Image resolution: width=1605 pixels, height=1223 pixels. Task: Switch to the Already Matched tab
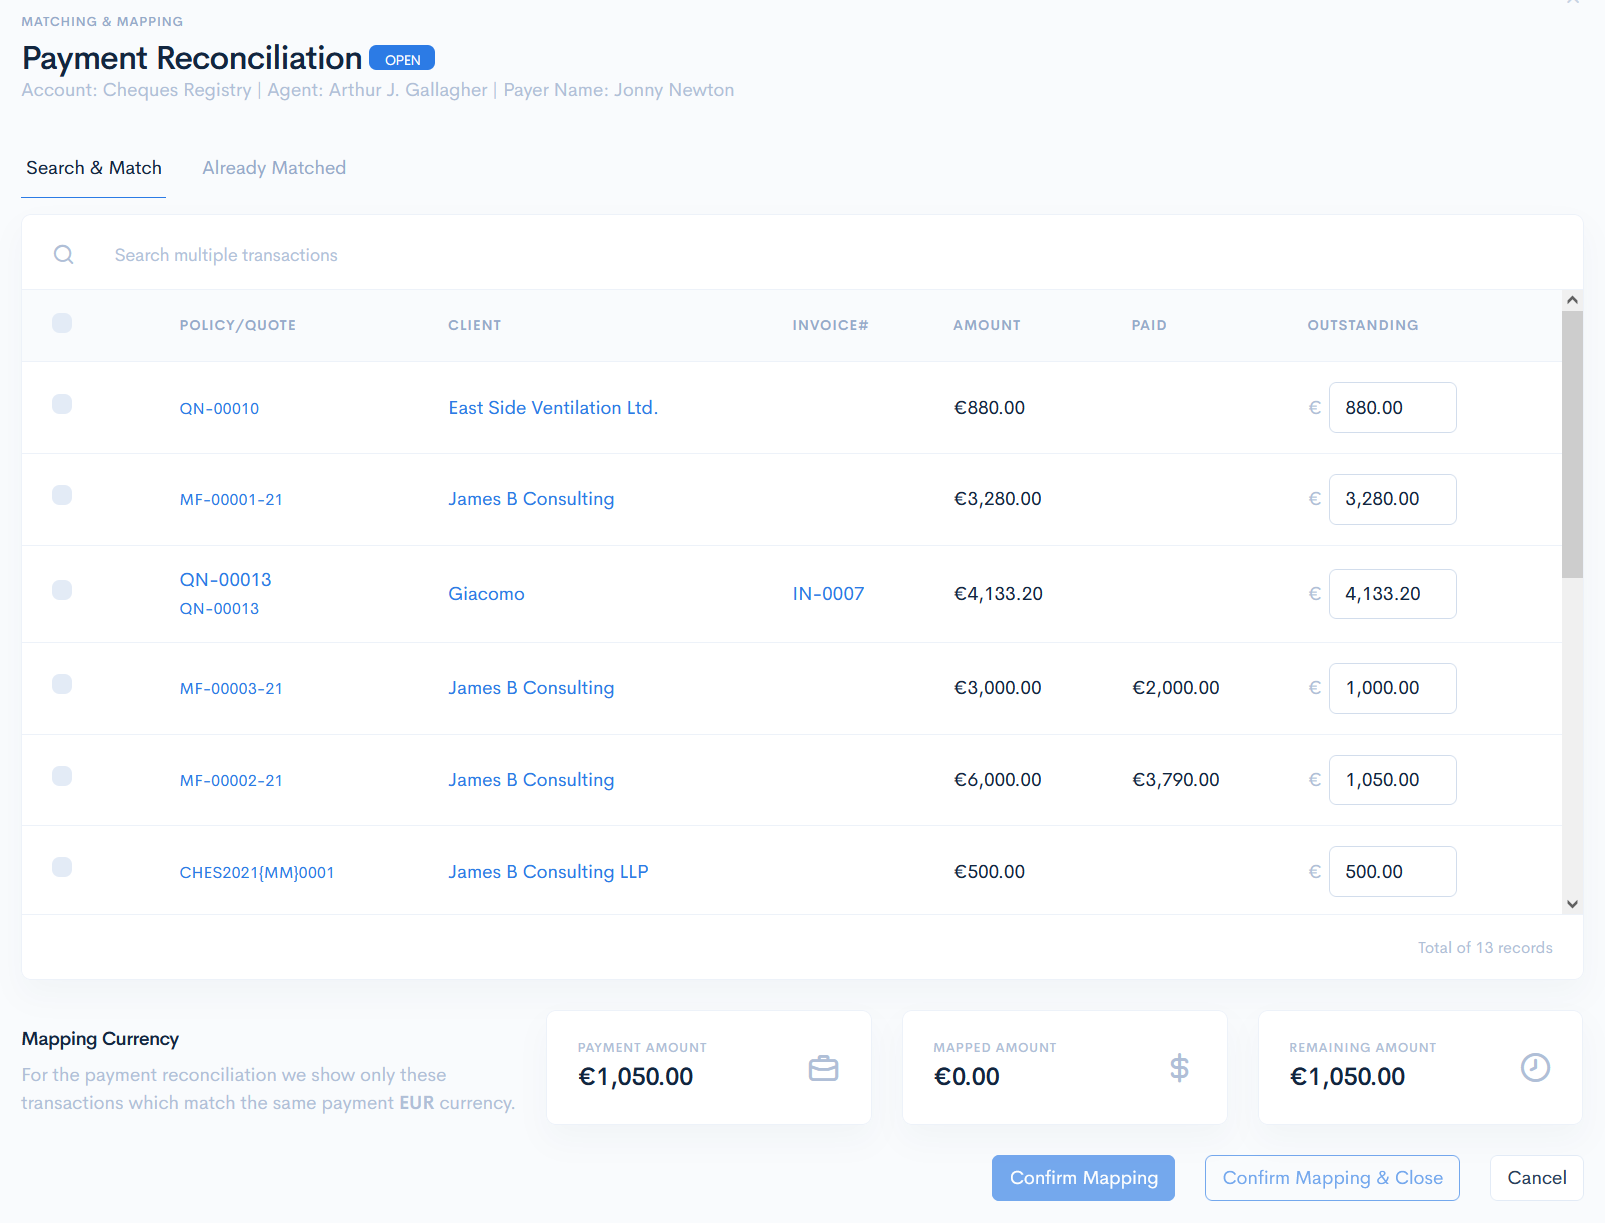point(274,168)
